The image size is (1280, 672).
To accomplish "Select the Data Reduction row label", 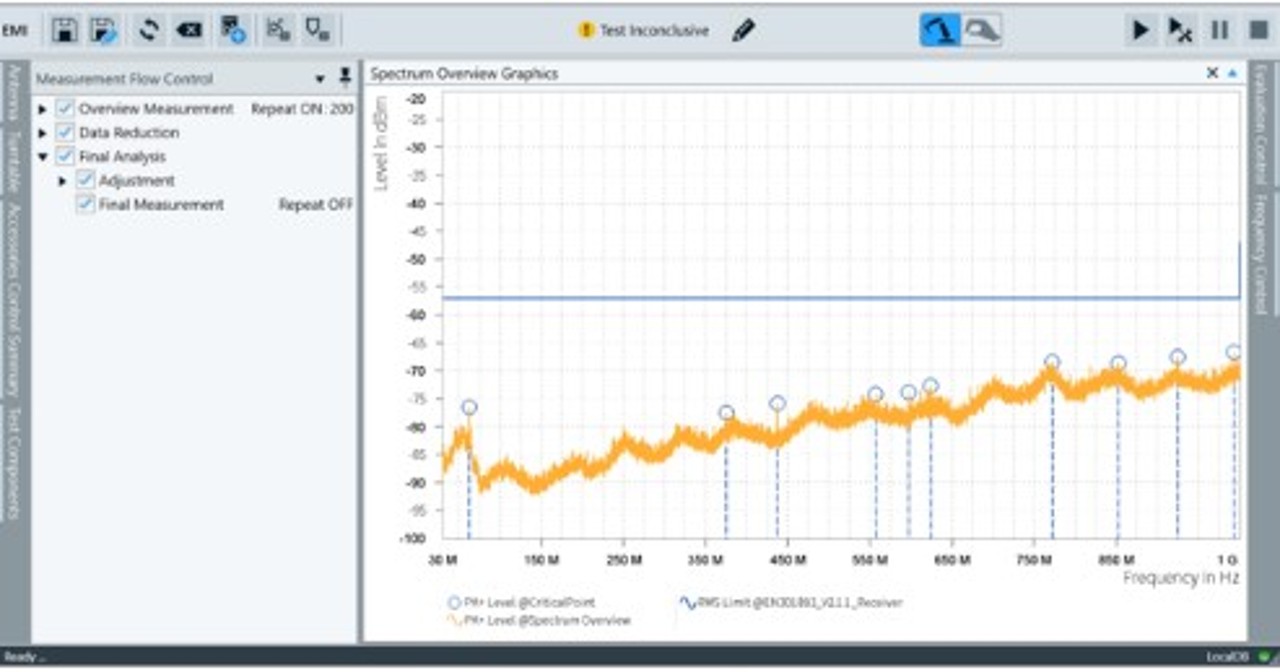I will point(129,132).
